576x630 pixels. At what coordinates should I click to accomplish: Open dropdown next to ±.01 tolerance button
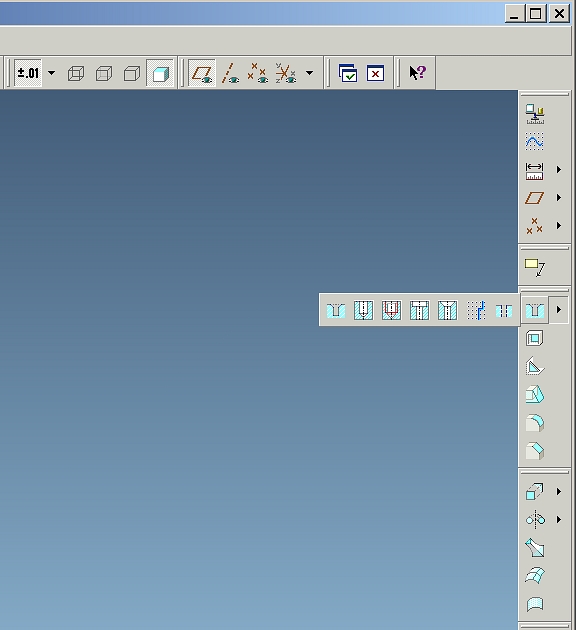(x=51, y=73)
